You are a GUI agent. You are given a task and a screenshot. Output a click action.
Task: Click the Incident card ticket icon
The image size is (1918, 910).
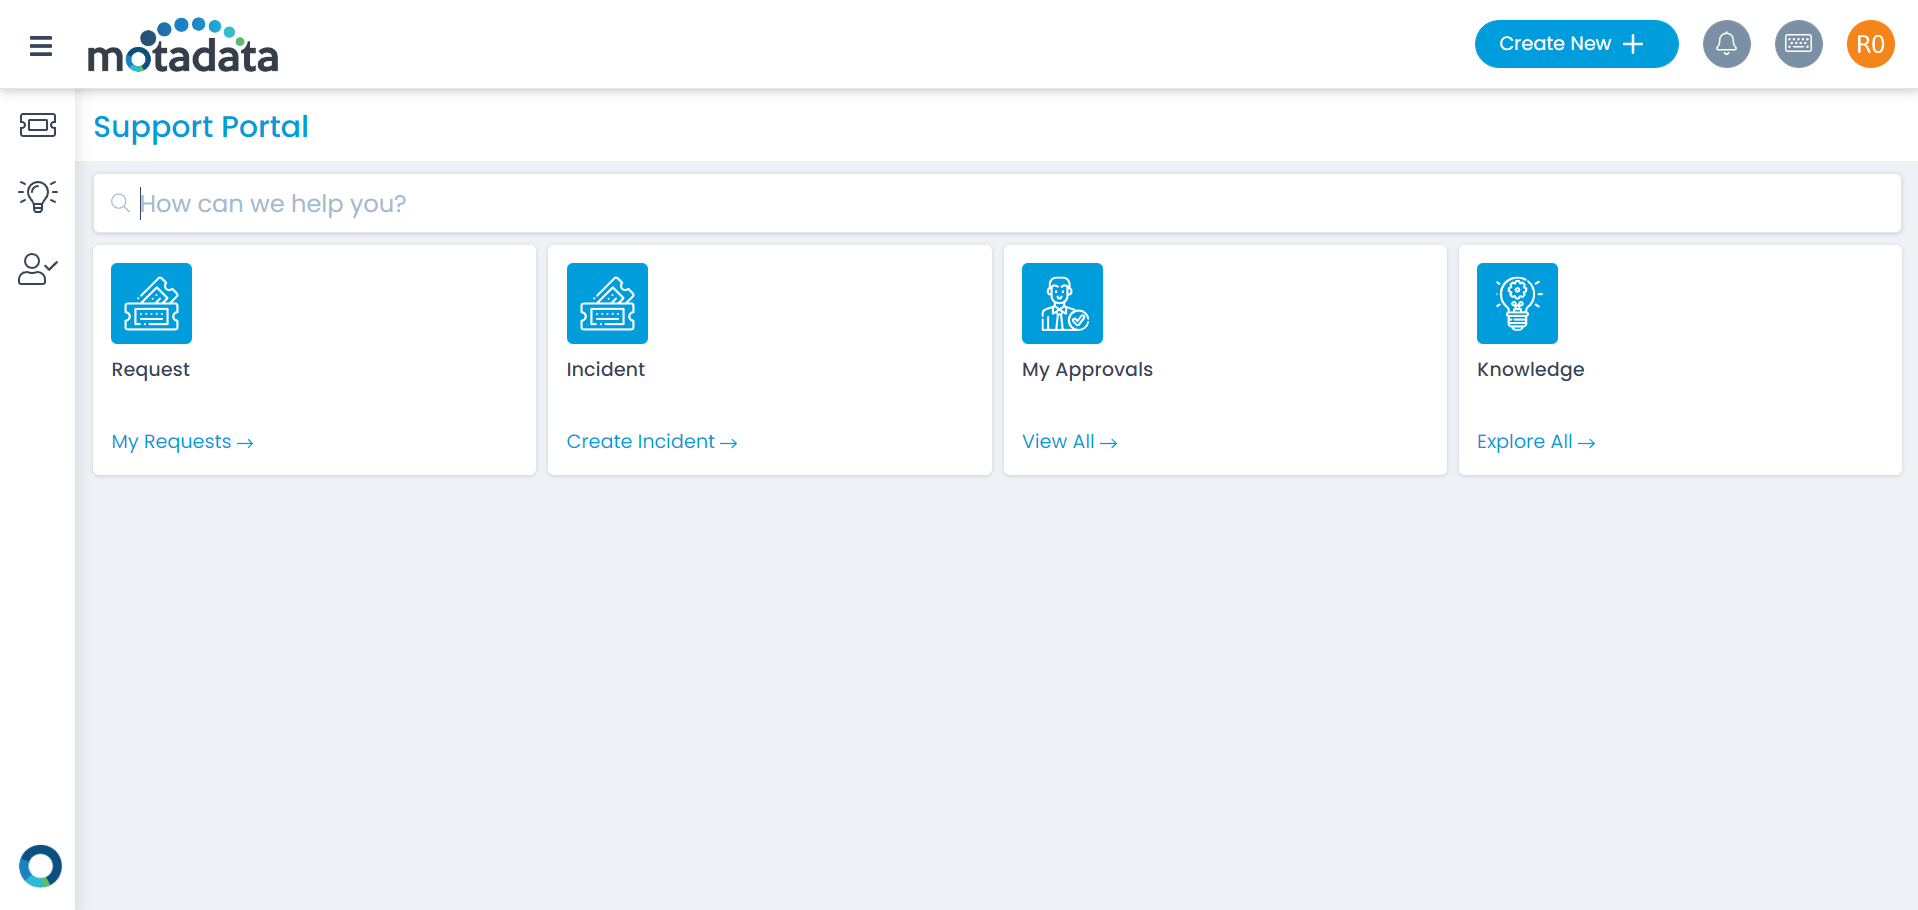click(x=607, y=303)
